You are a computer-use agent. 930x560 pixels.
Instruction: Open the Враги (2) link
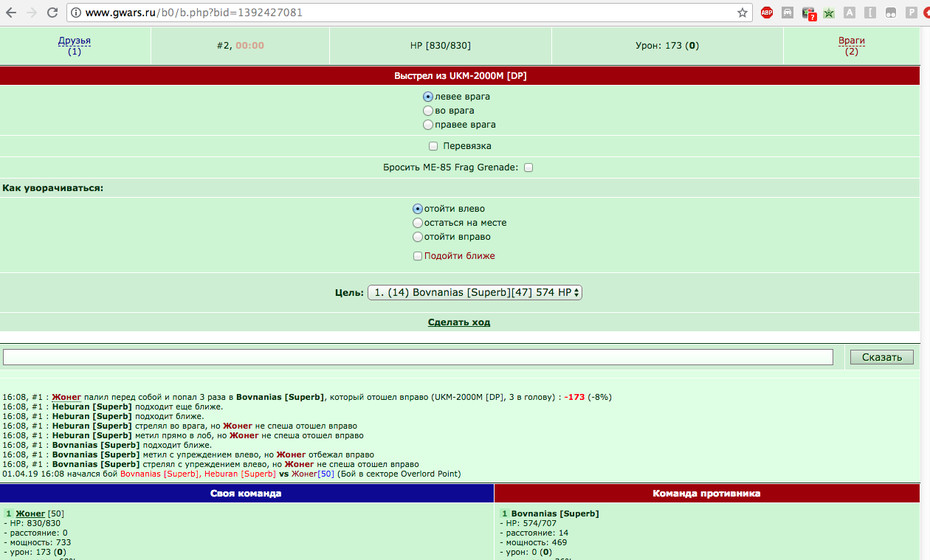[851, 46]
